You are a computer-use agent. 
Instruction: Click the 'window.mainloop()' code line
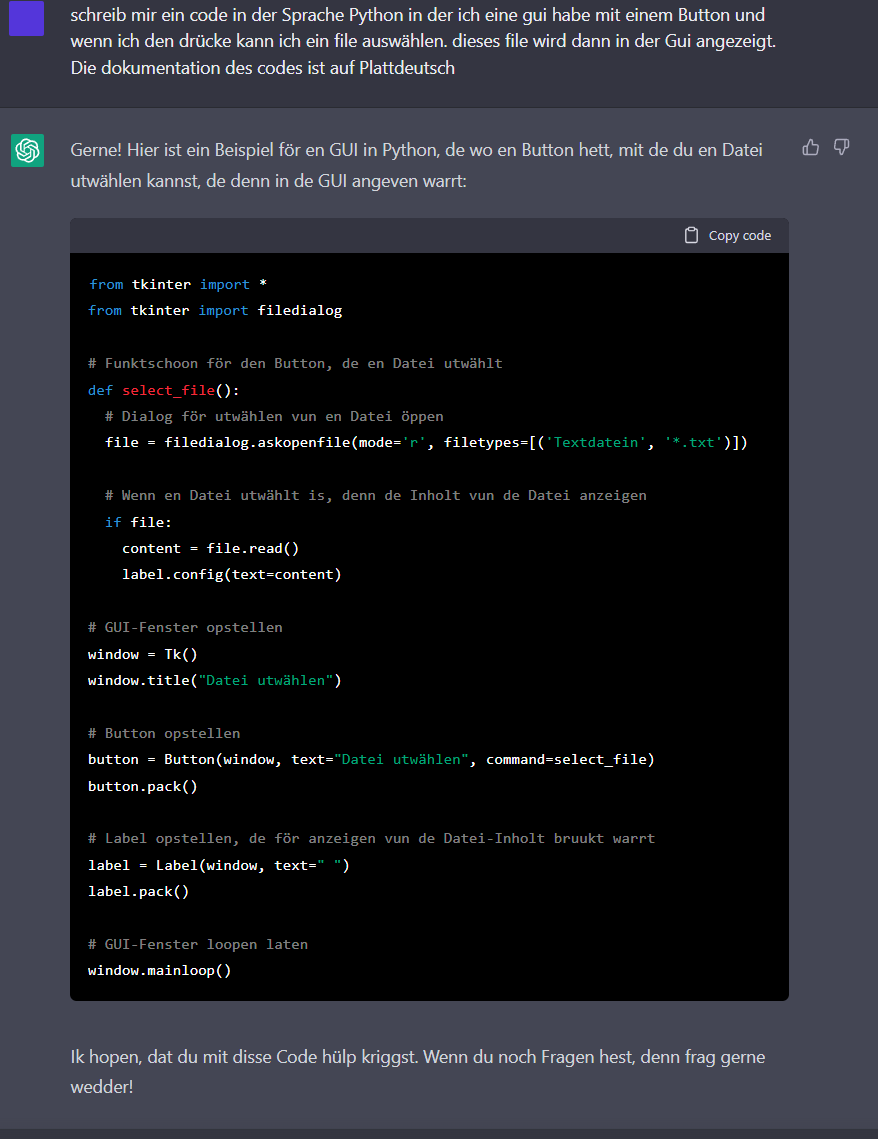160,970
